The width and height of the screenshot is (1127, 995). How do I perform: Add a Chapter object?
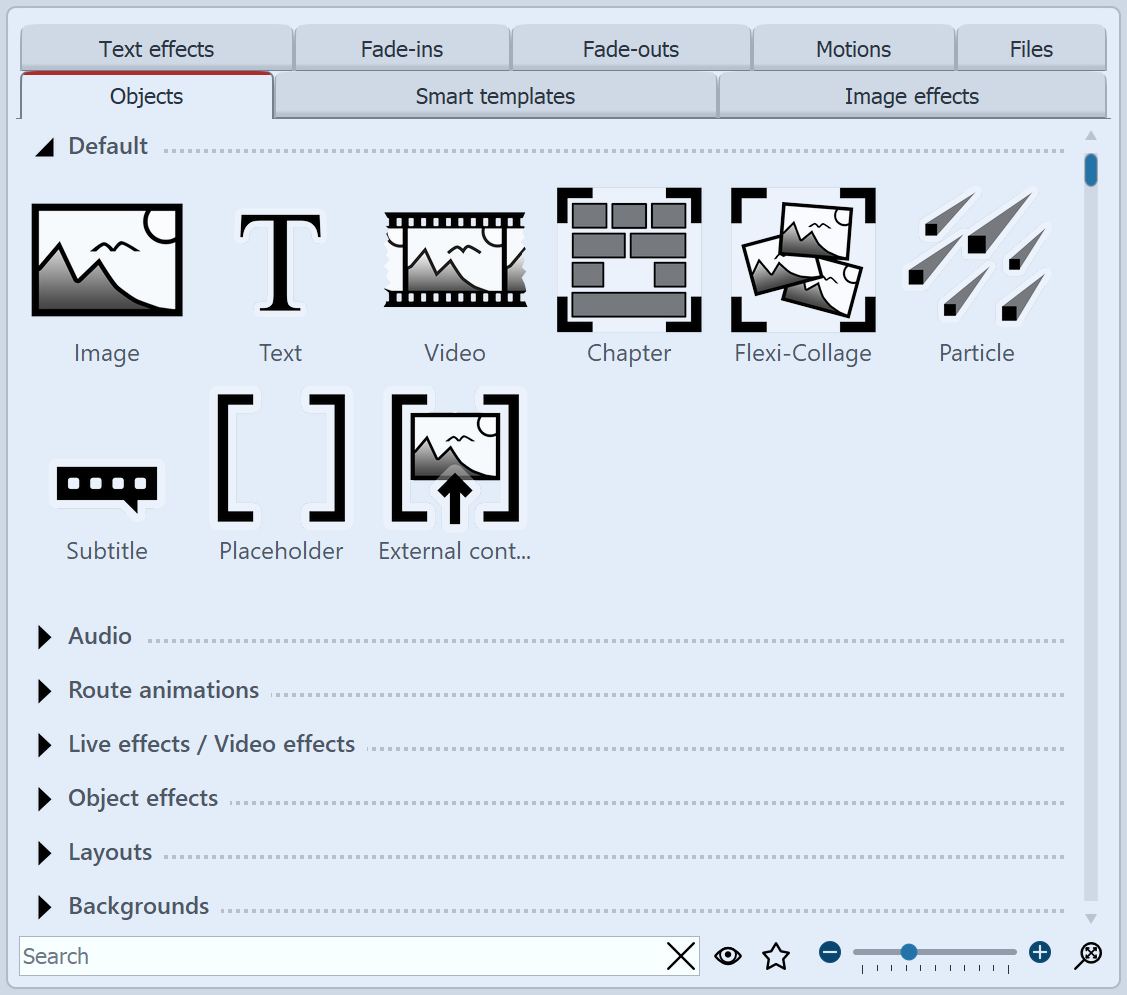[628, 259]
